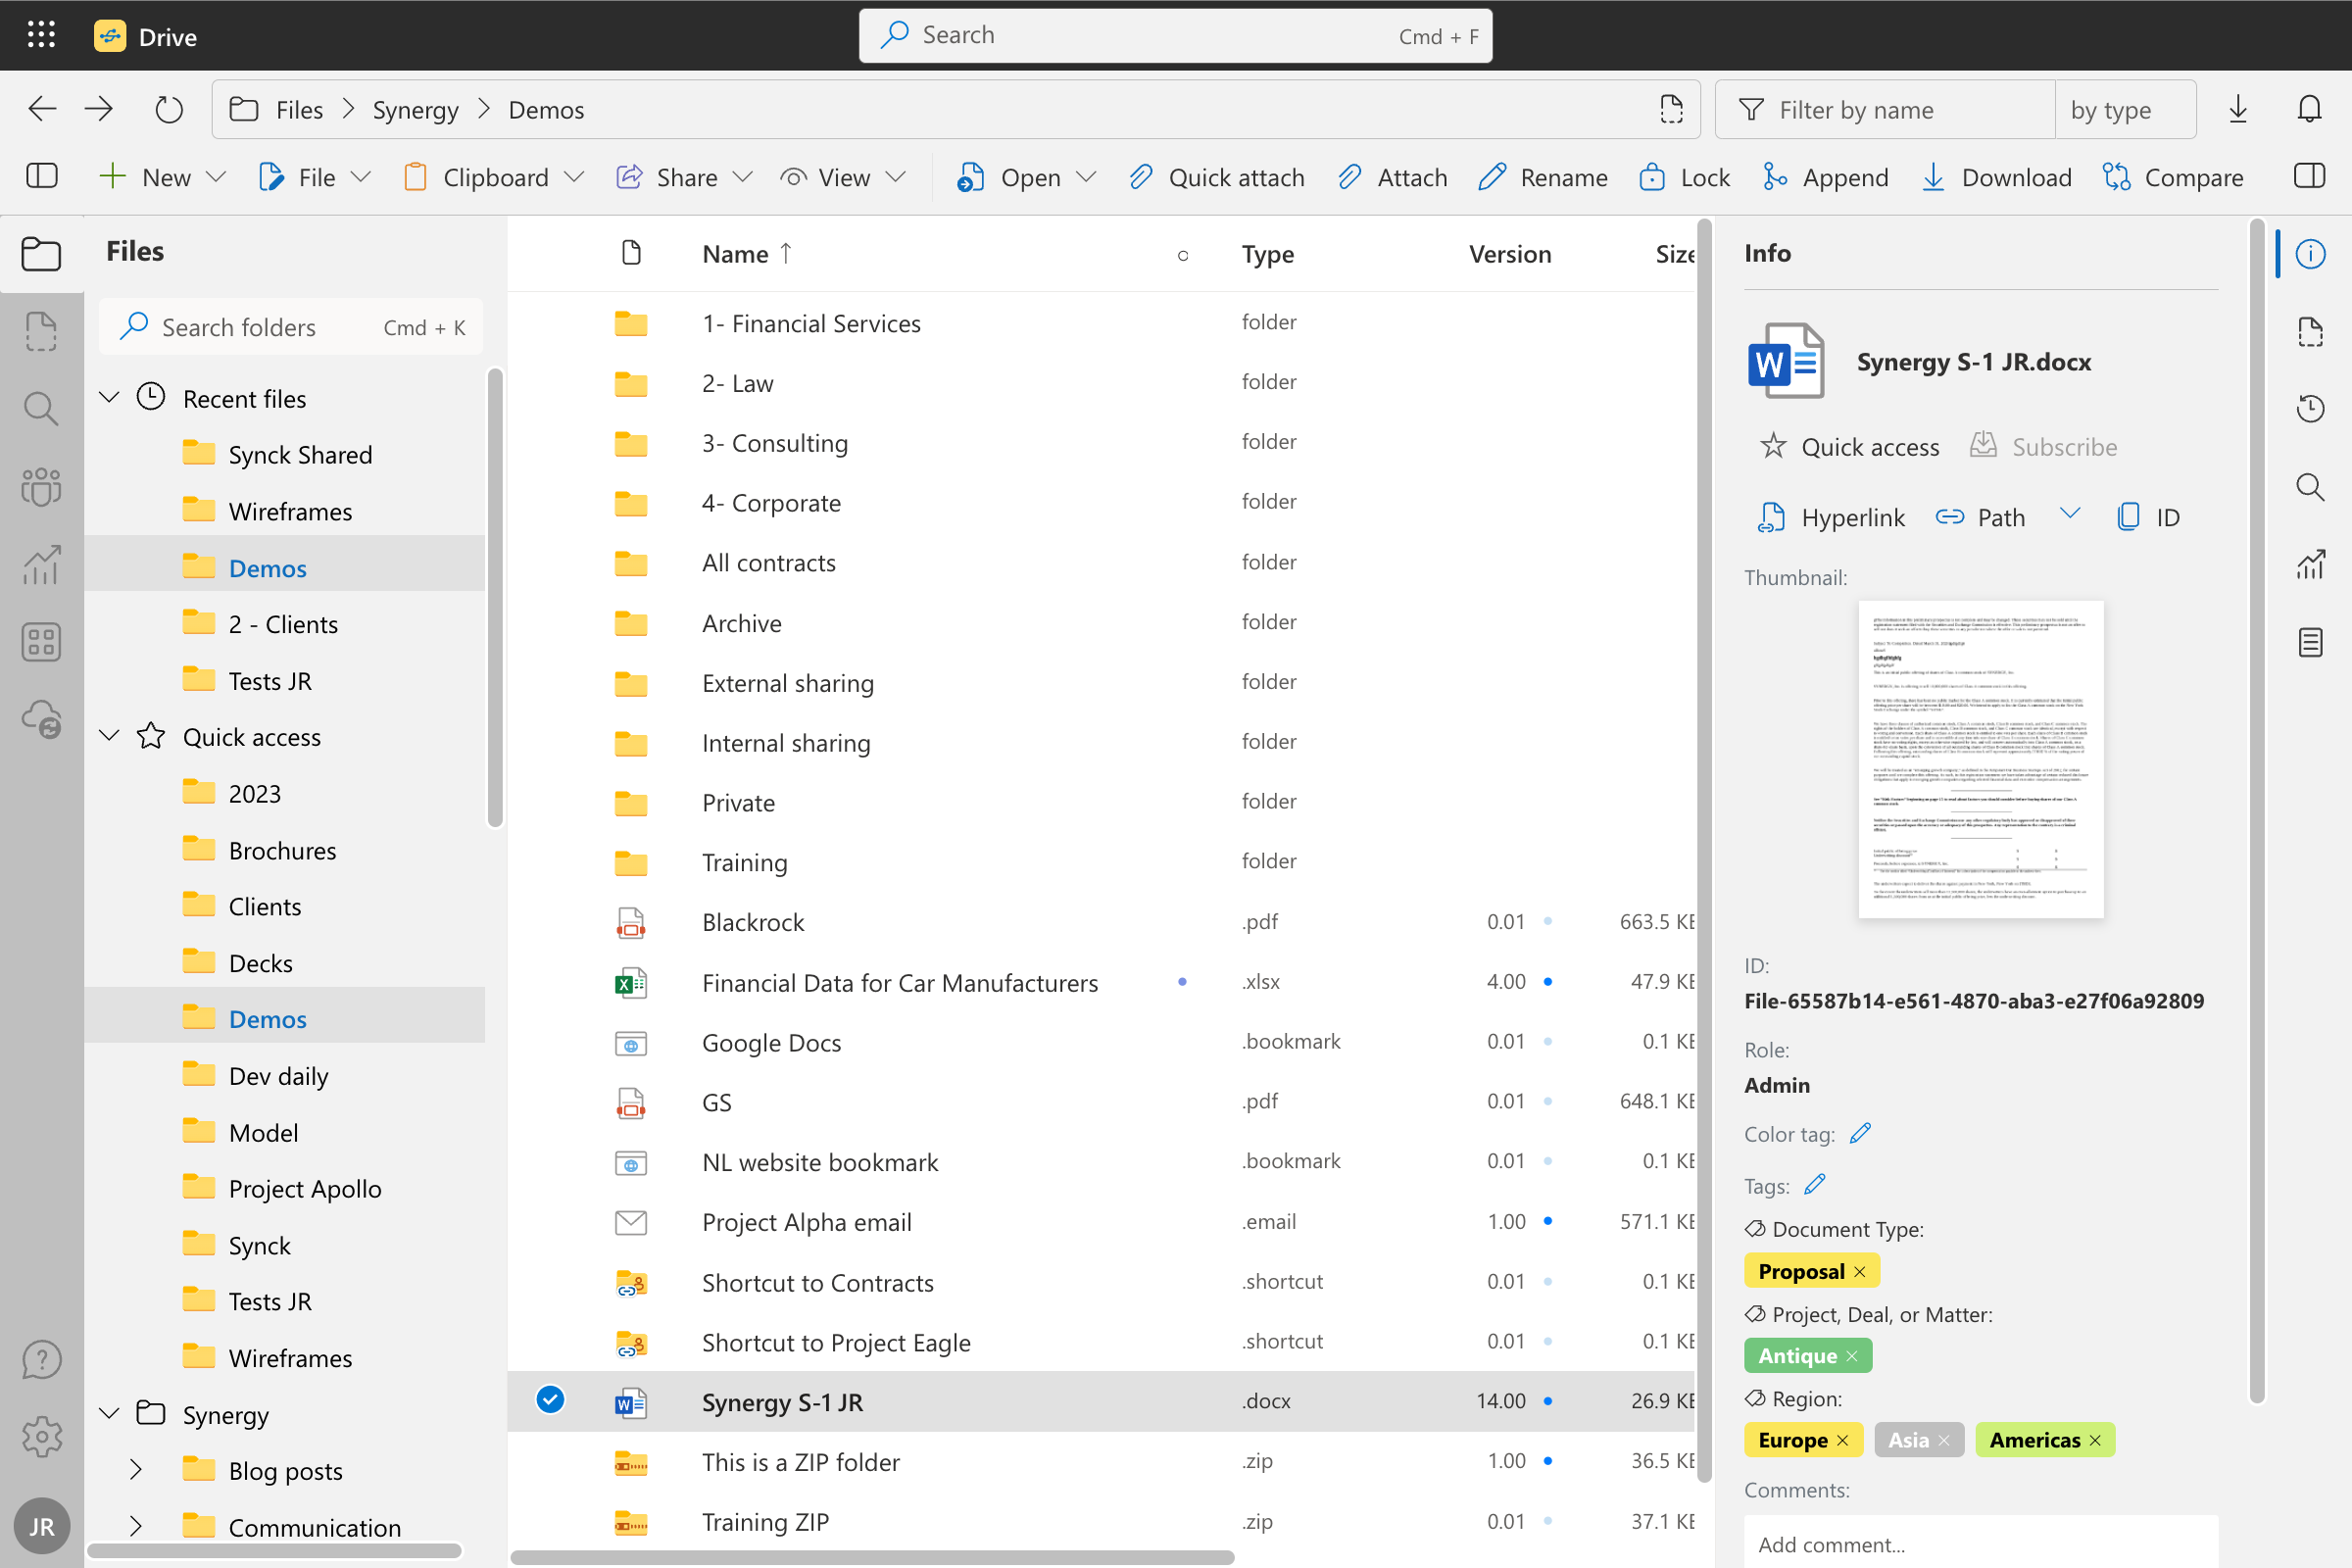Click the Quick attach paperclip button
Screen dimensions: 2352x1568
[x=1216, y=177]
